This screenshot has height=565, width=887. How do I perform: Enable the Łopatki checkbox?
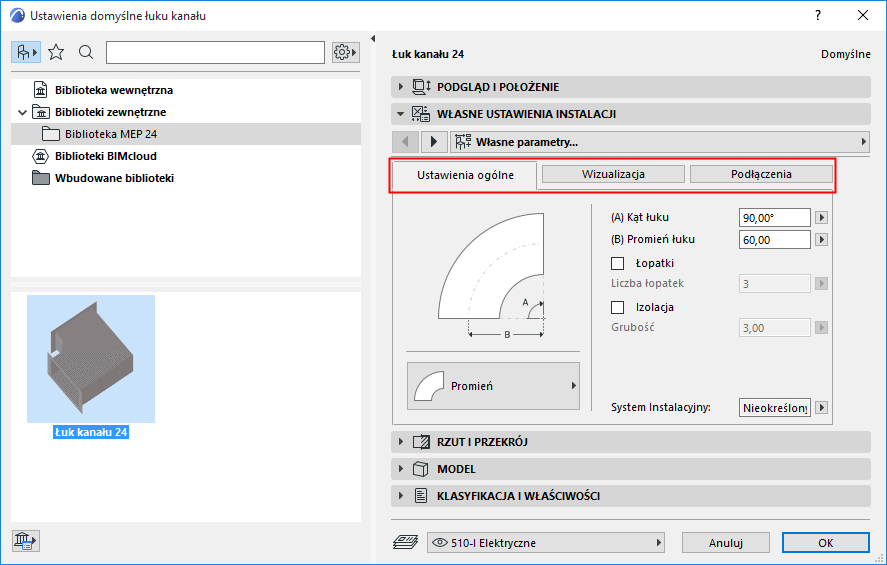[618, 264]
